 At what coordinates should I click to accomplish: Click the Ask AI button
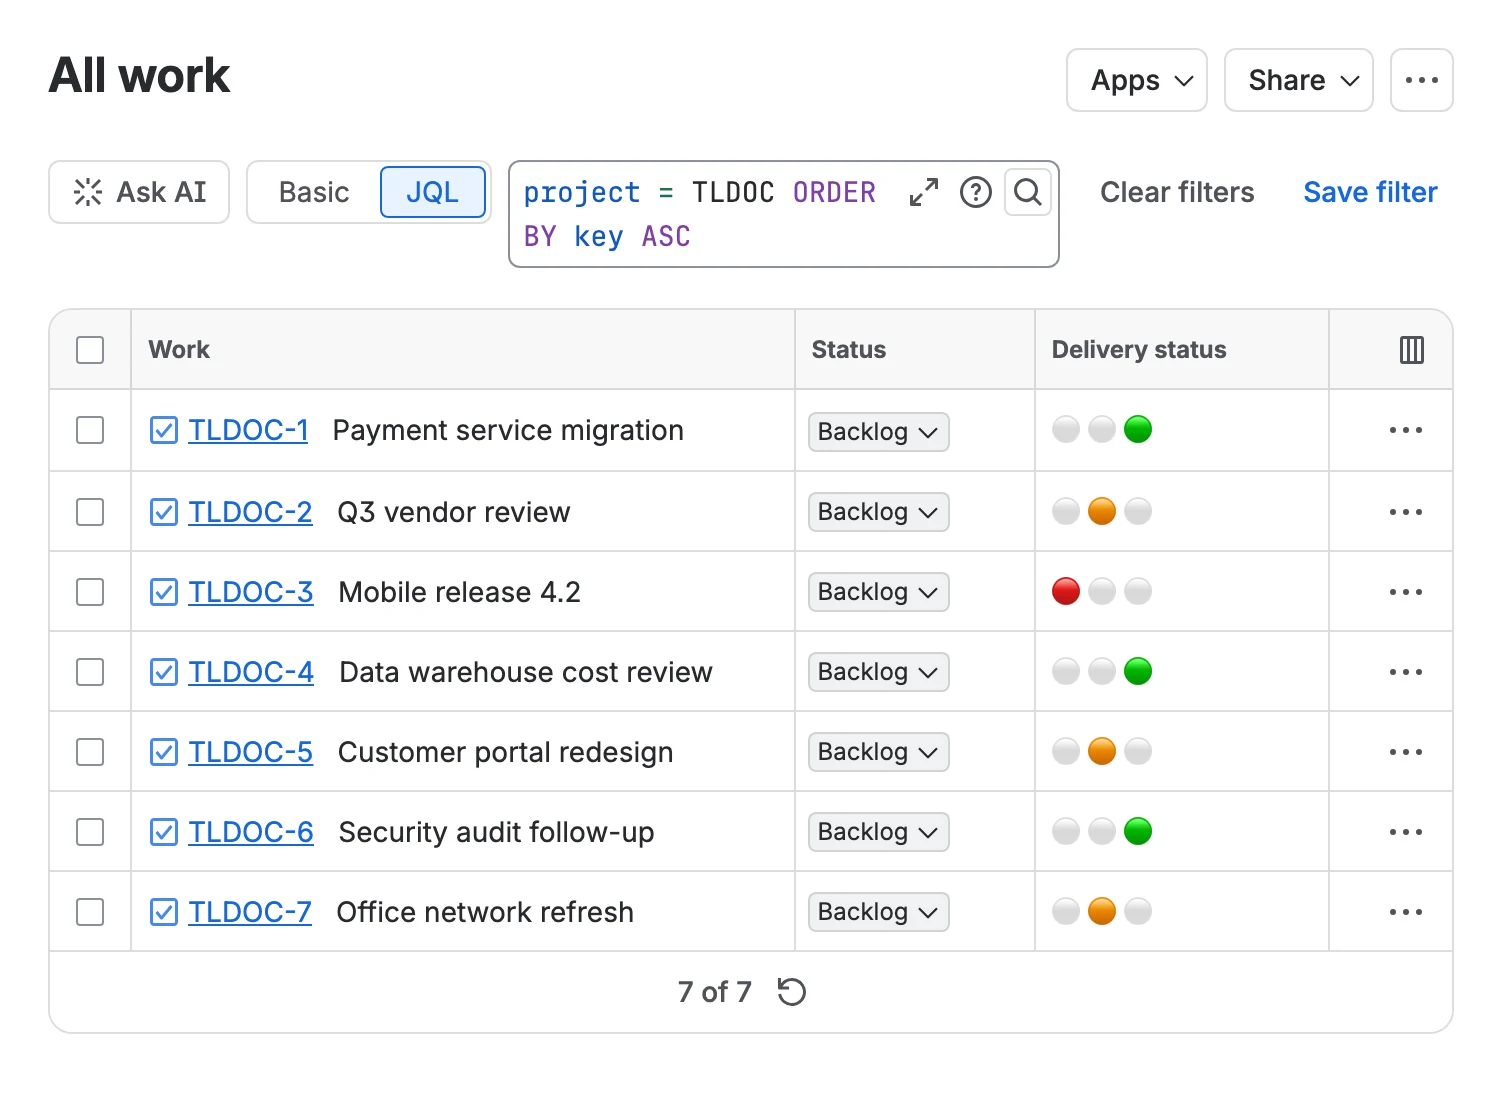pos(139,192)
